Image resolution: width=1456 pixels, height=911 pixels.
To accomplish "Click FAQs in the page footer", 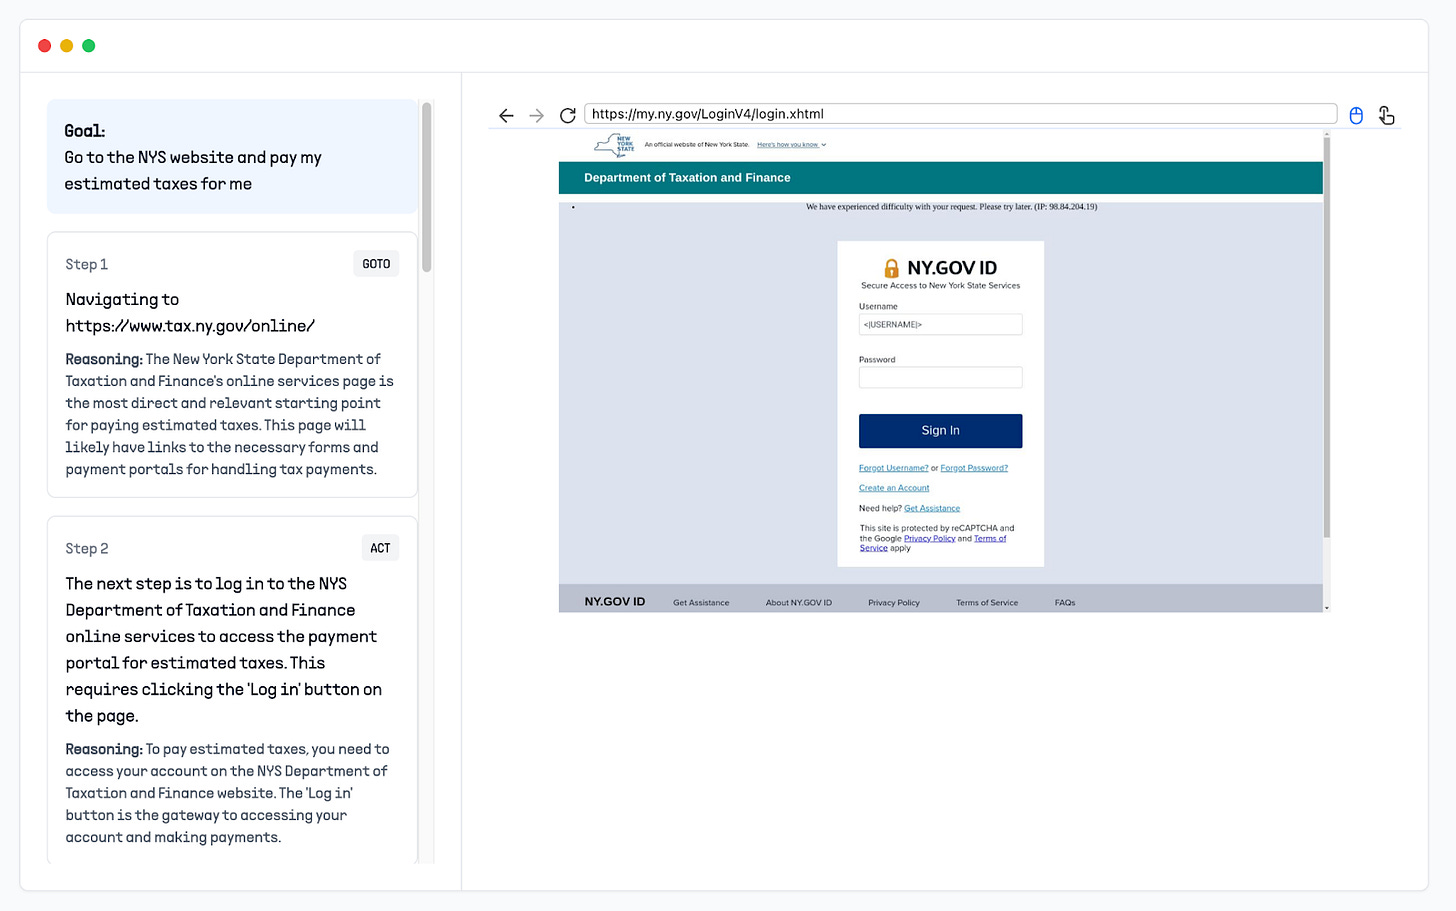I will 1065,602.
